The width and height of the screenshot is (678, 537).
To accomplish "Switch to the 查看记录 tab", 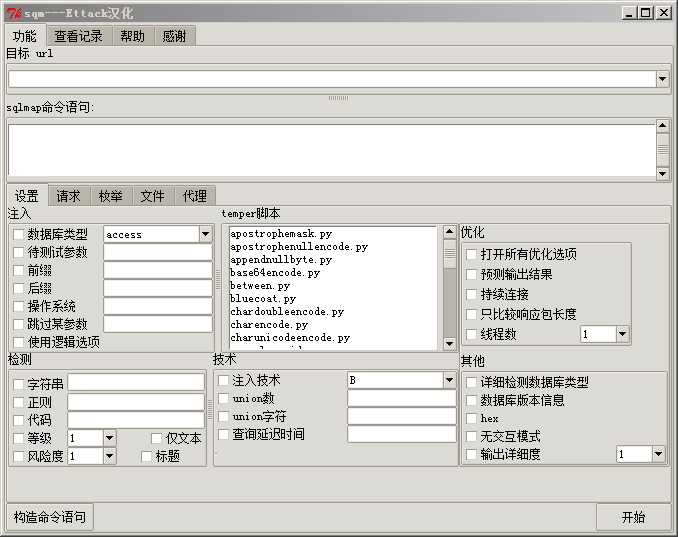I will tap(79, 36).
